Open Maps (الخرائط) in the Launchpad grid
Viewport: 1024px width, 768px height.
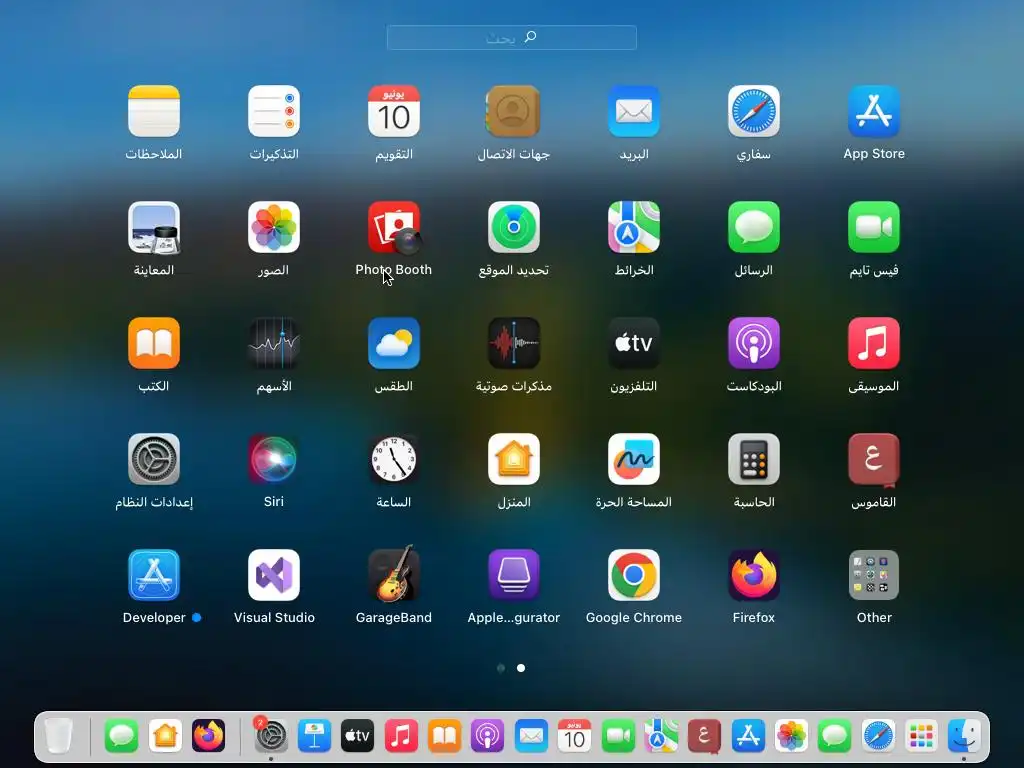click(633, 227)
